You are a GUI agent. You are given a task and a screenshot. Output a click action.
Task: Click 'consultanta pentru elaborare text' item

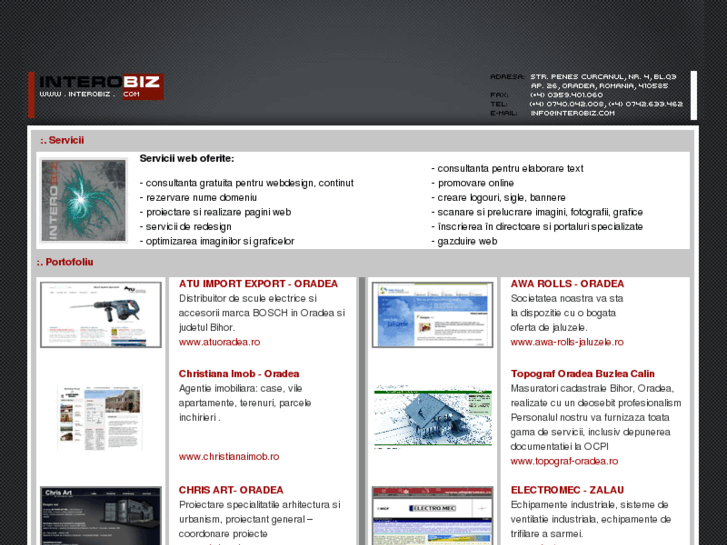click(x=507, y=168)
